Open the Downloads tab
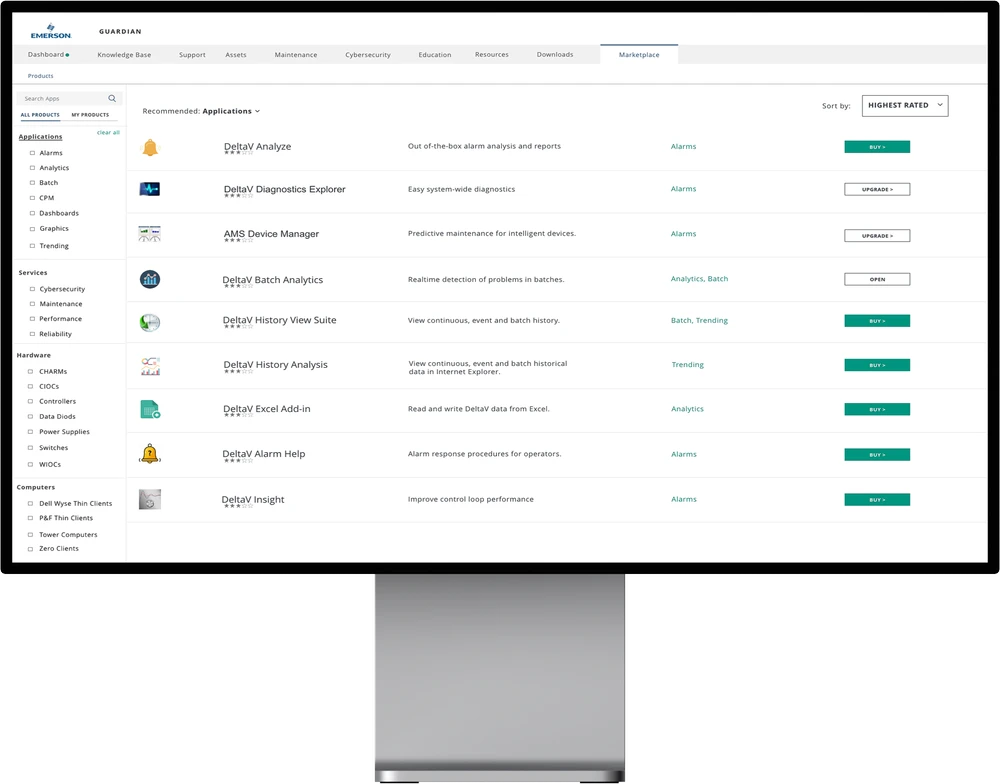 click(555, 55)
